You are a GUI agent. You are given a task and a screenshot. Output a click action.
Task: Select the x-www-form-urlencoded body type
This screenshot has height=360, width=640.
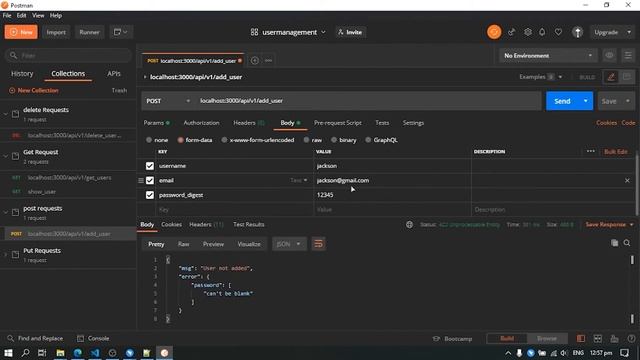pyautogui.click(x=224, y=140)
